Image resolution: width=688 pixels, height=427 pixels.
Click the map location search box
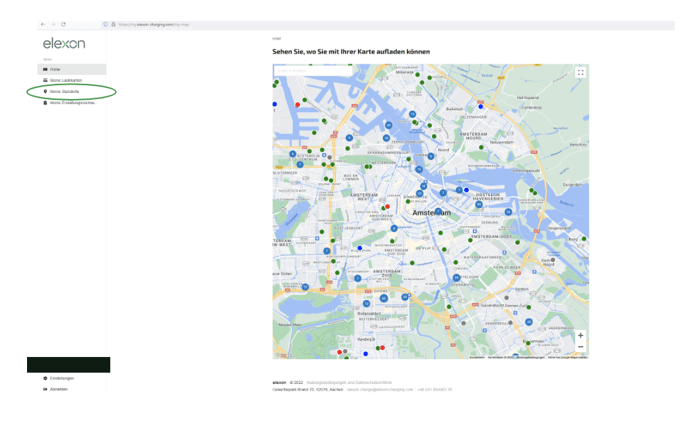[313, 71]
